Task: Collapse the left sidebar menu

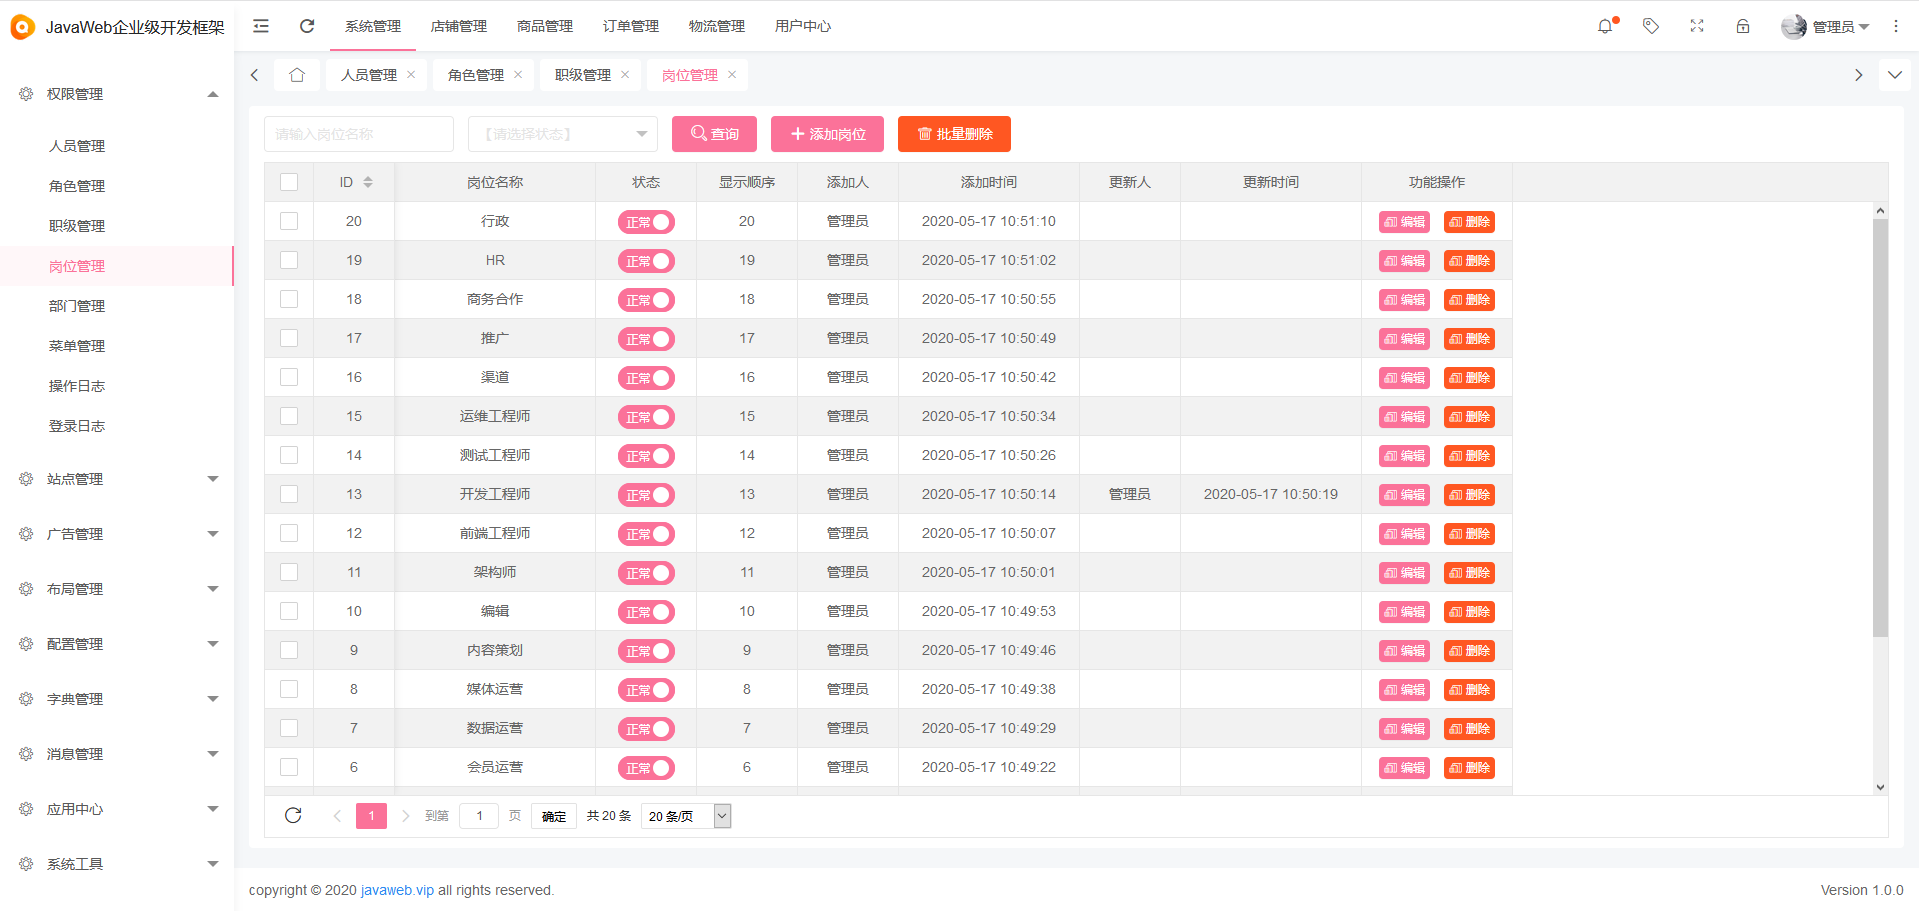Action: pyautogui.click(x=260, y=25)
